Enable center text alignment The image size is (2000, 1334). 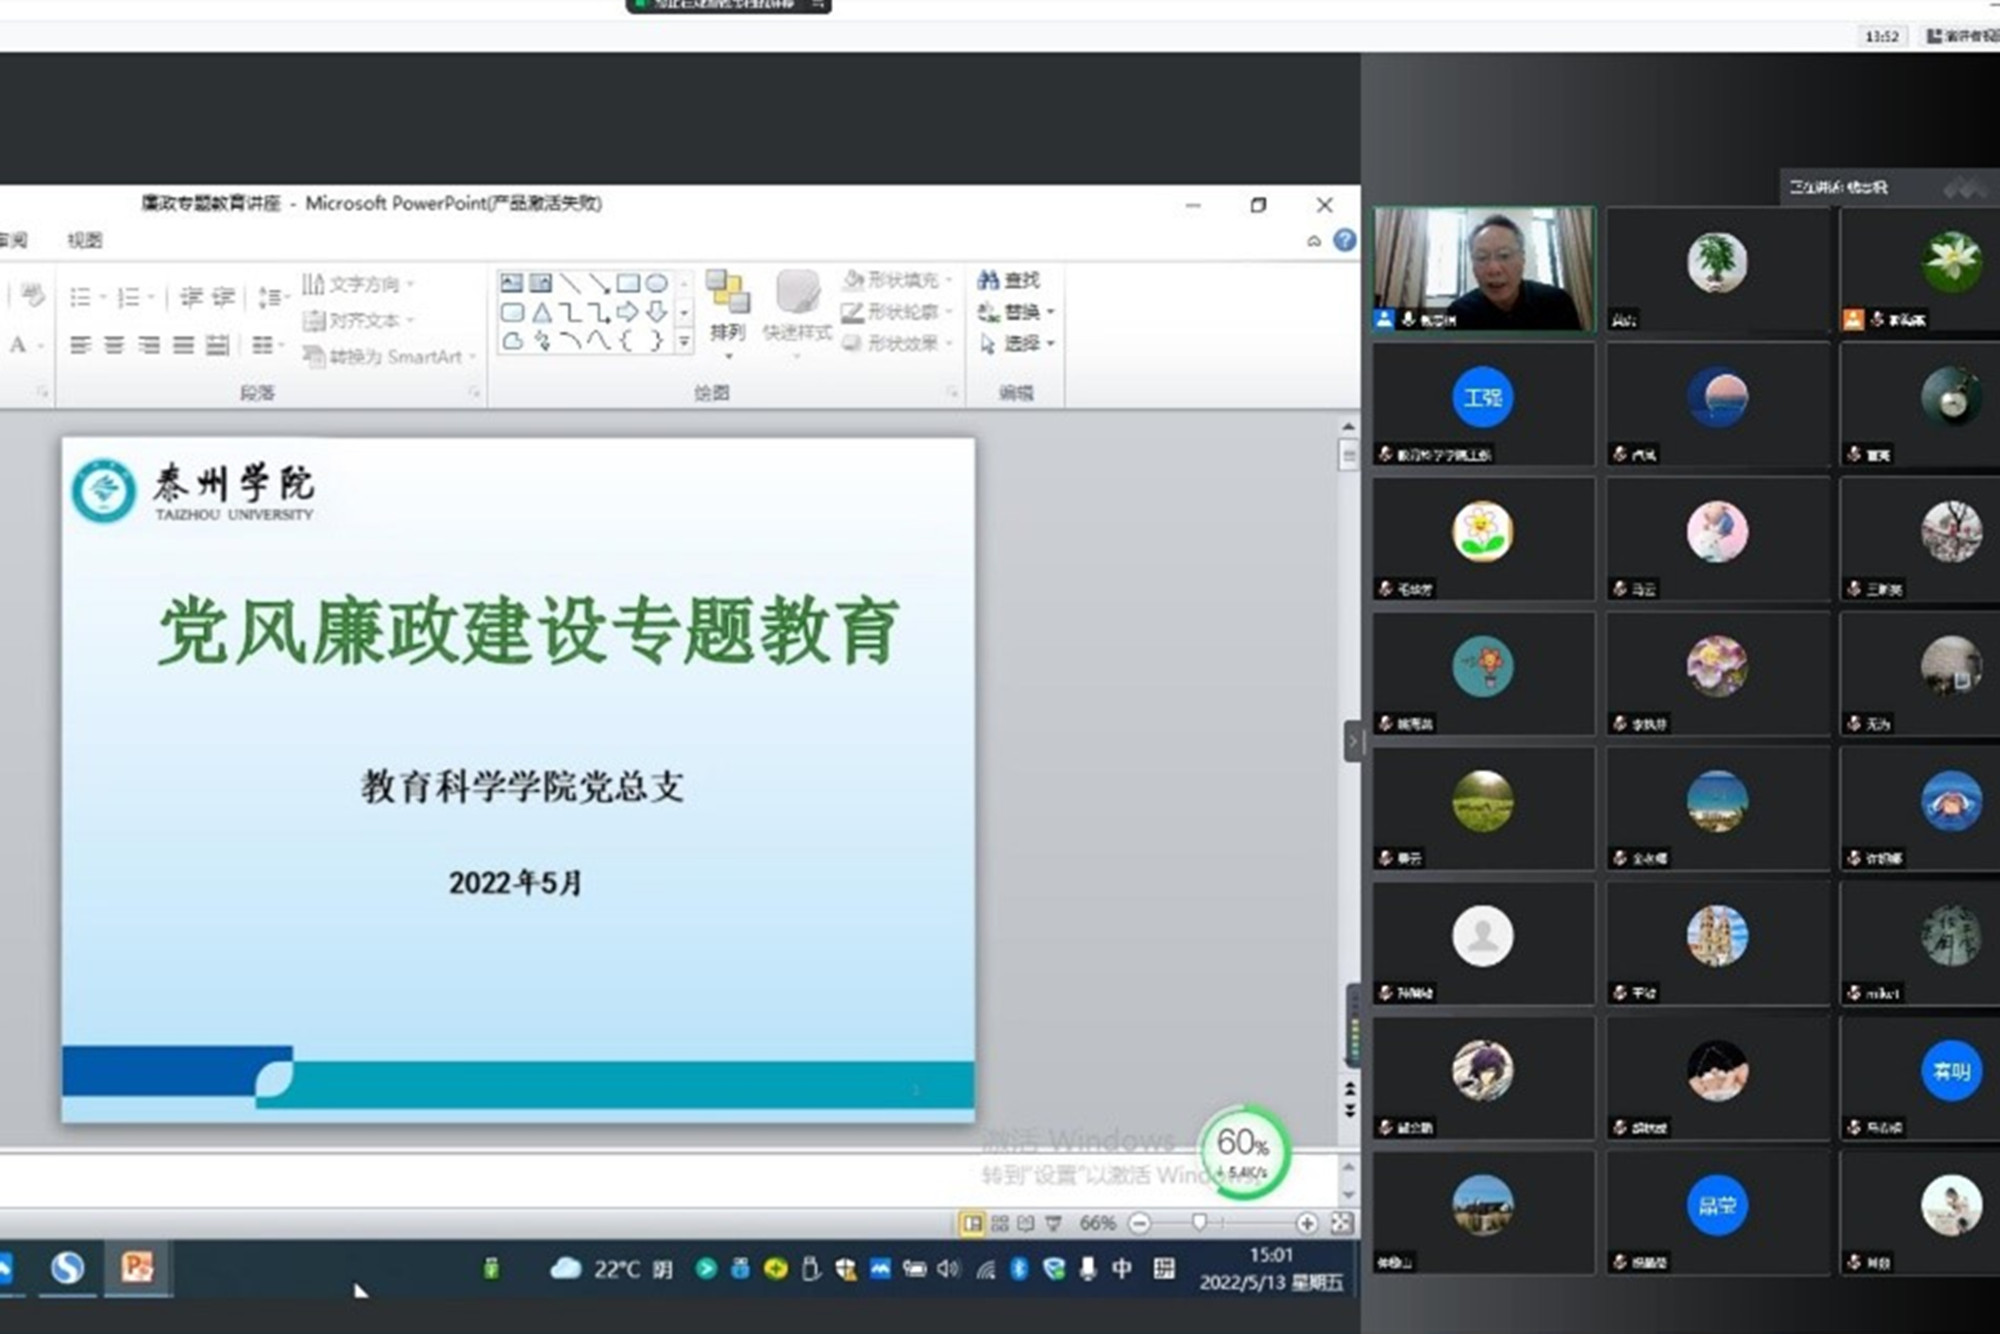tap(115, 345)
